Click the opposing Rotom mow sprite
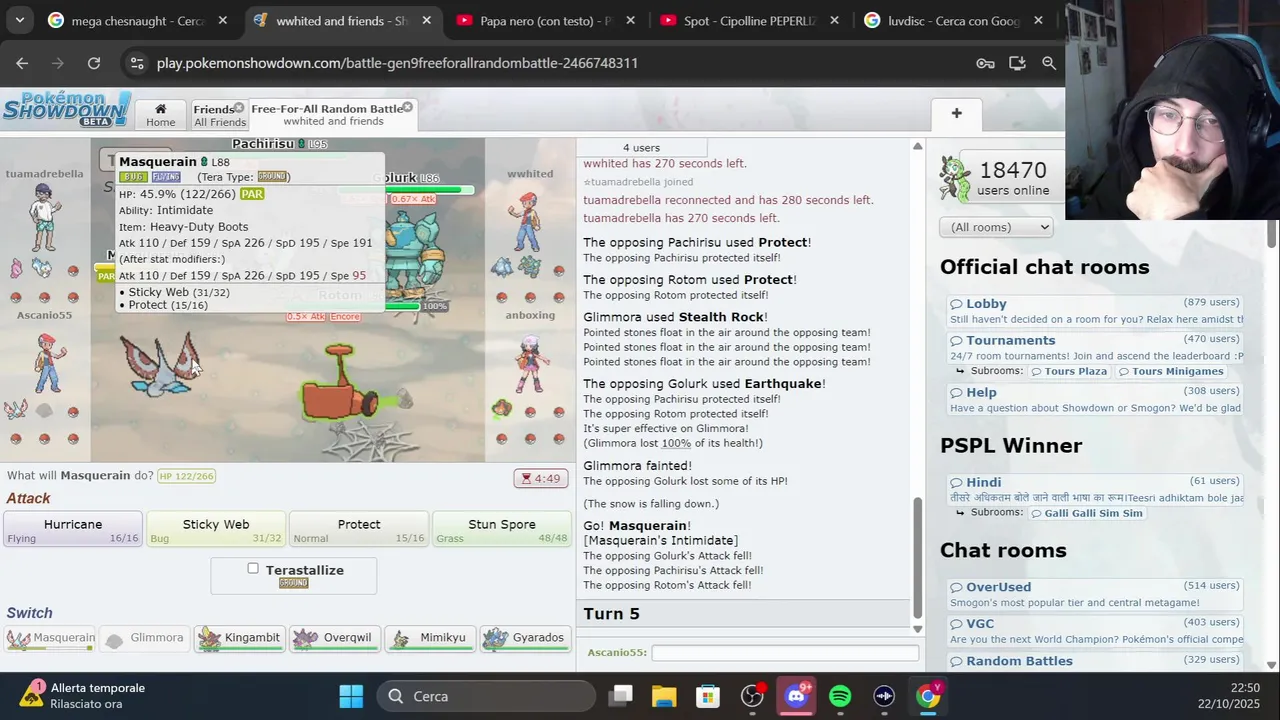 pyautogui.click(x=342, y=385)
